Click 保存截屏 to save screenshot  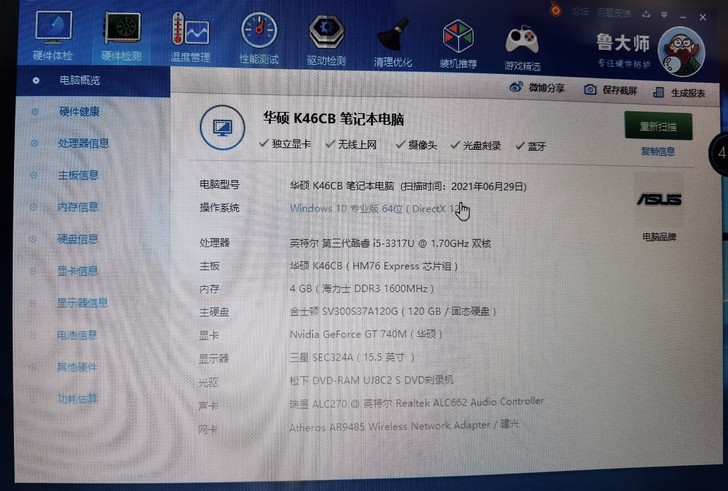[x=619, y=90]
